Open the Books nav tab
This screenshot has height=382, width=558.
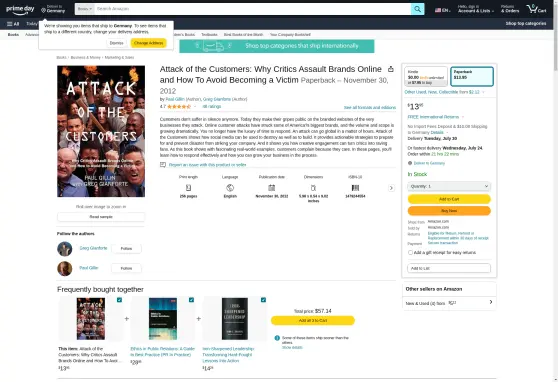14,35
